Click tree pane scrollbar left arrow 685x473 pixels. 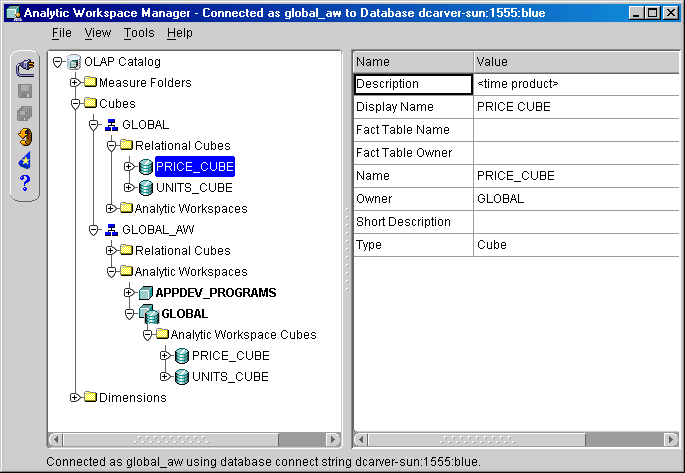click(55, 439)
